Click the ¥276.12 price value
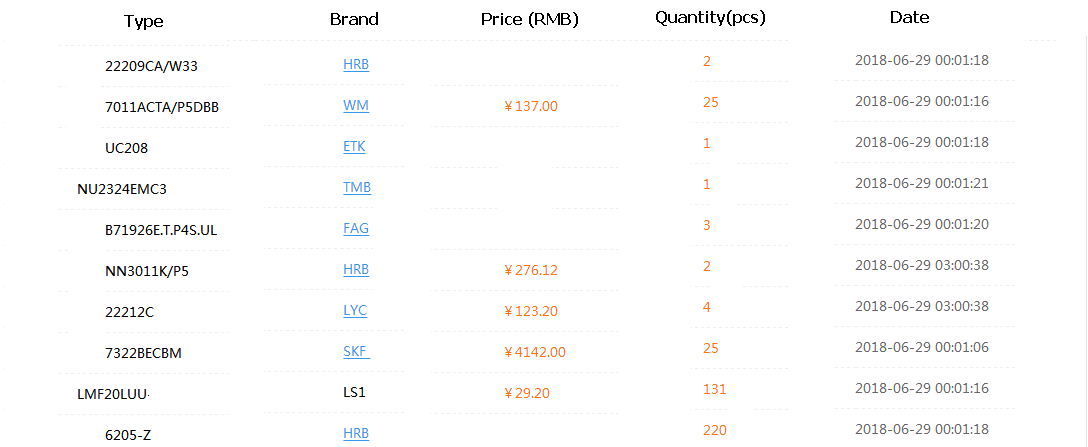 531,270
